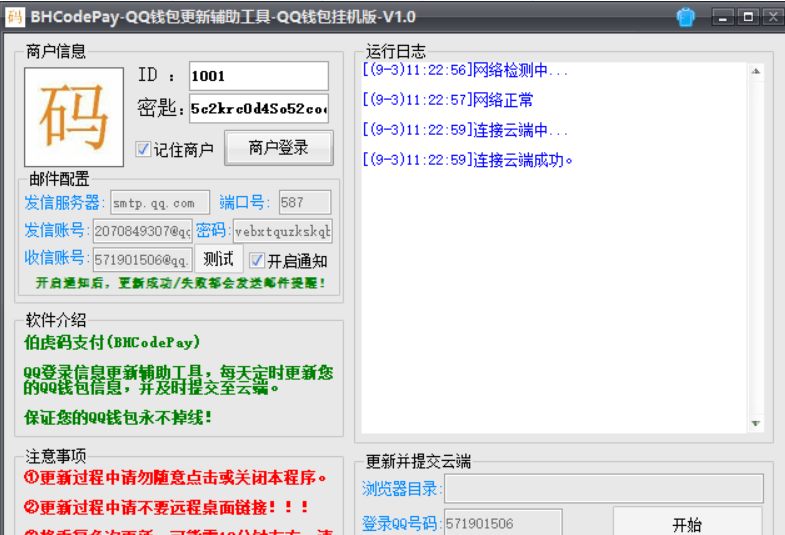Viewport: 785px width, 535px height.
Task: Click the 浏览器目录 path field
Action: (604, 488)
